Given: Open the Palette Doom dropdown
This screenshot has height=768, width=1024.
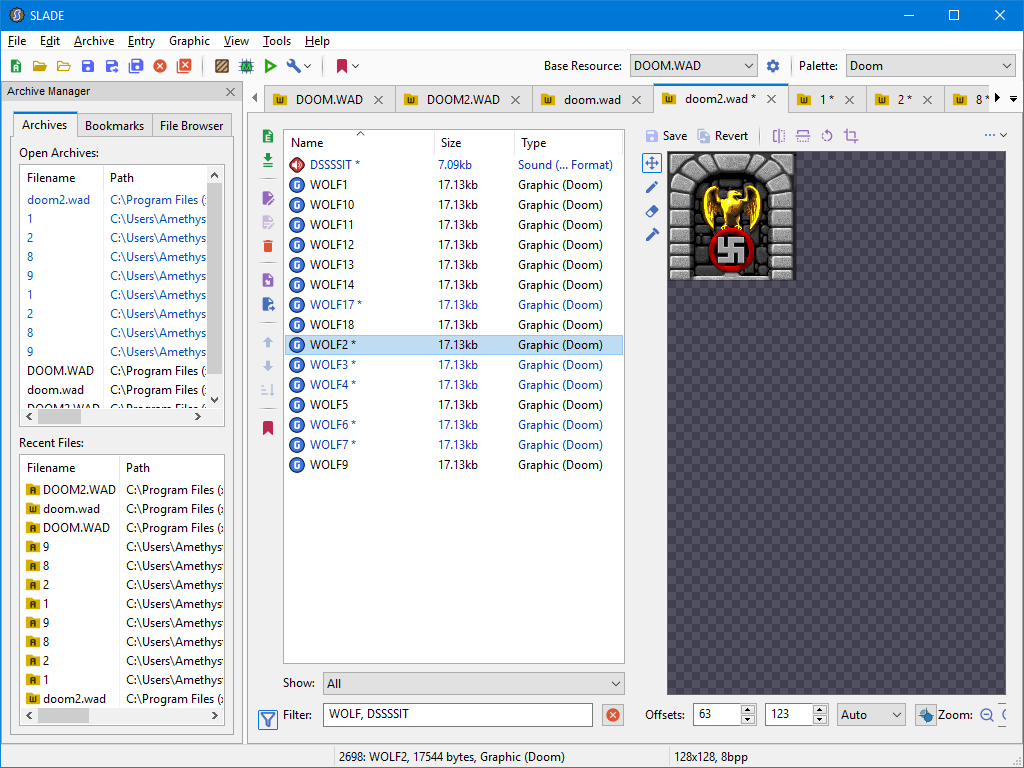Looking at the screenshot, I should pos(930,66).
